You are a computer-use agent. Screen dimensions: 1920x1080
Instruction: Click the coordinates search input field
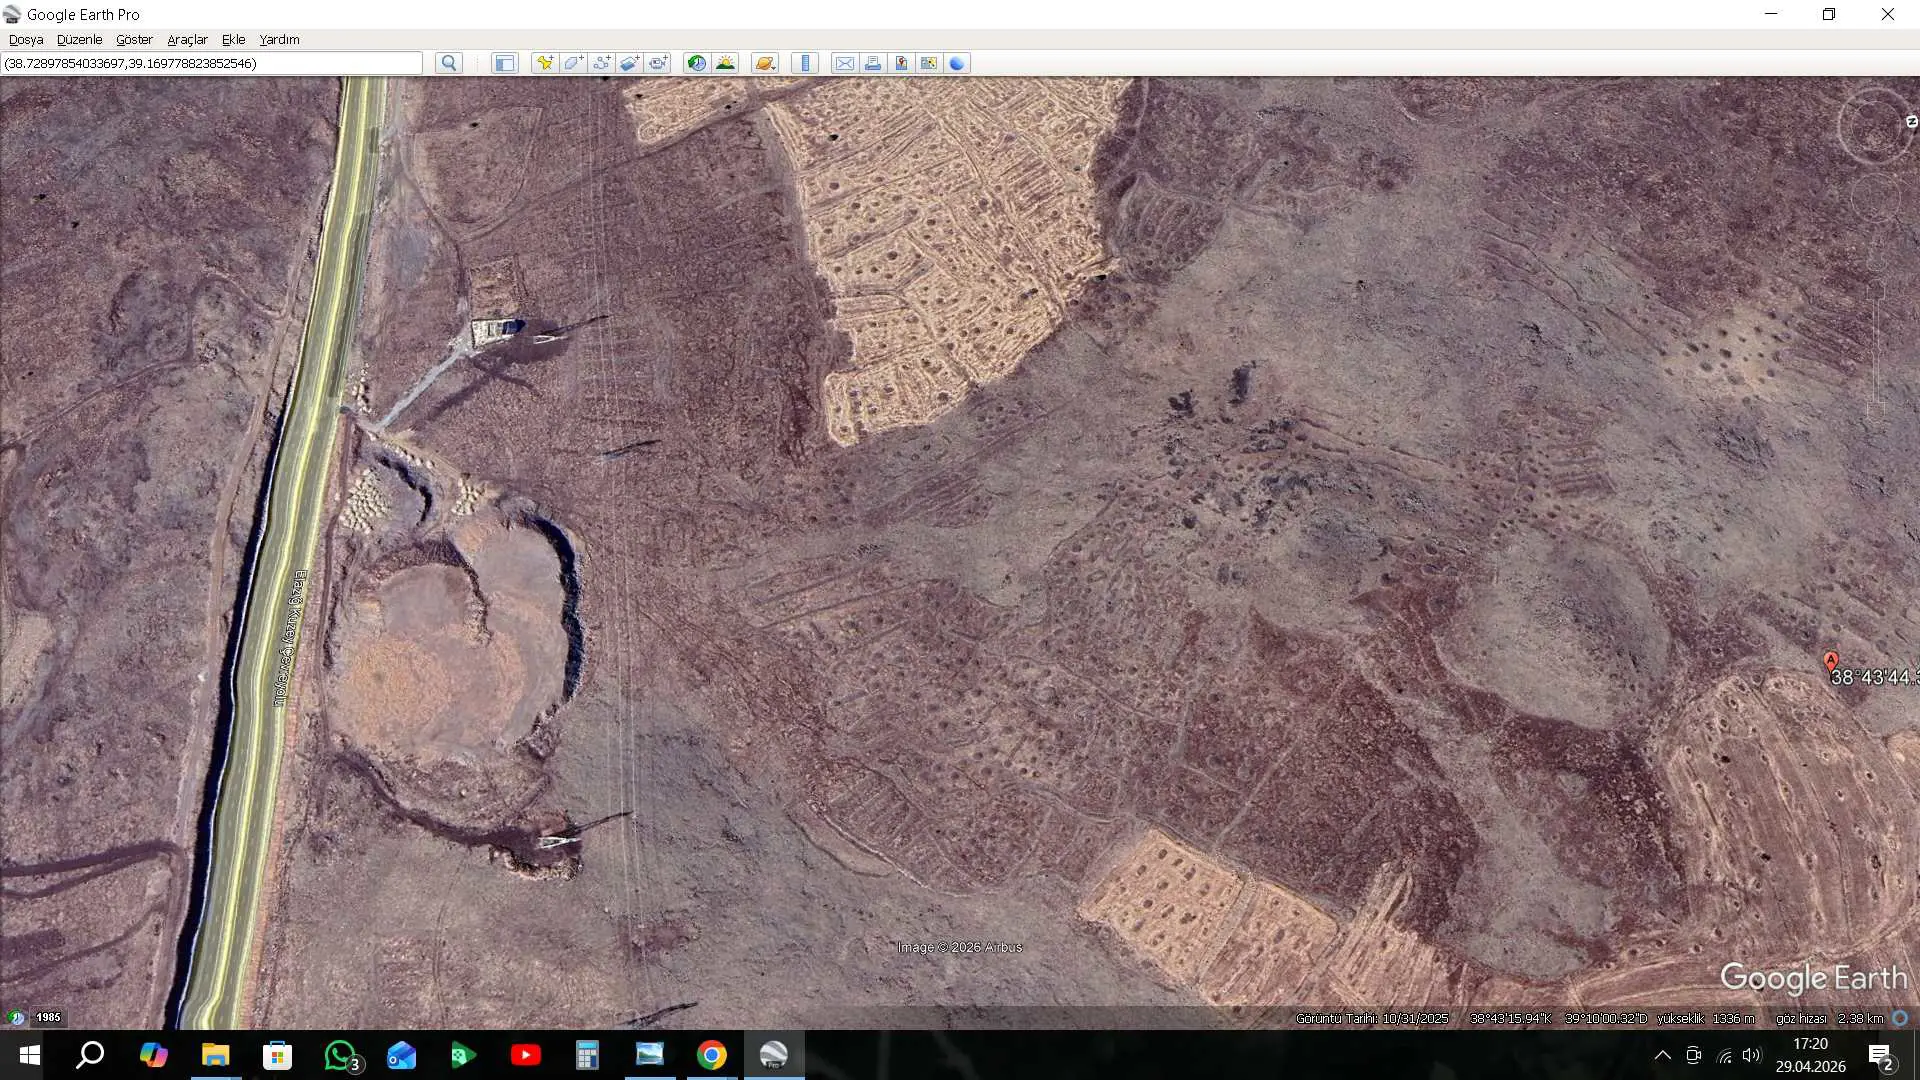(x=212, y=63)
